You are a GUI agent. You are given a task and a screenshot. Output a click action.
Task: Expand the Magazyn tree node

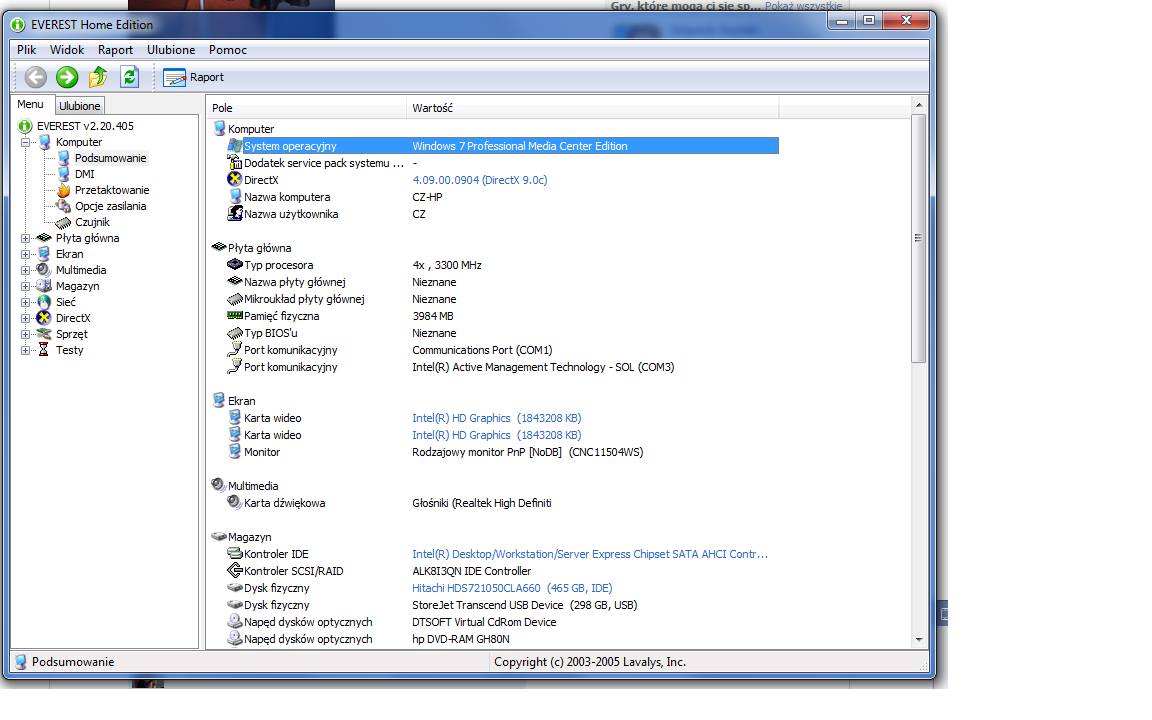pyautogui.click(x=25, y=287)
